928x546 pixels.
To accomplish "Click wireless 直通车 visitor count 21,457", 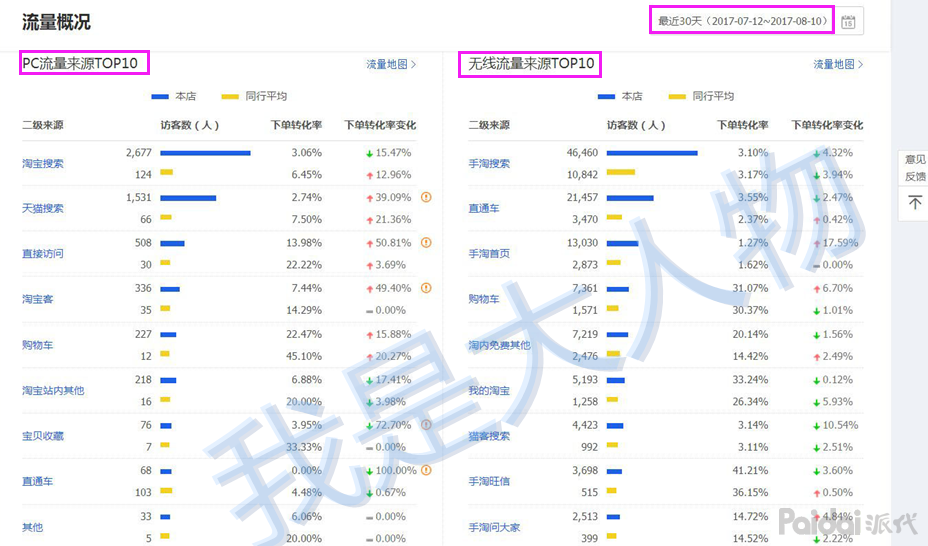I will click(582, 197).
